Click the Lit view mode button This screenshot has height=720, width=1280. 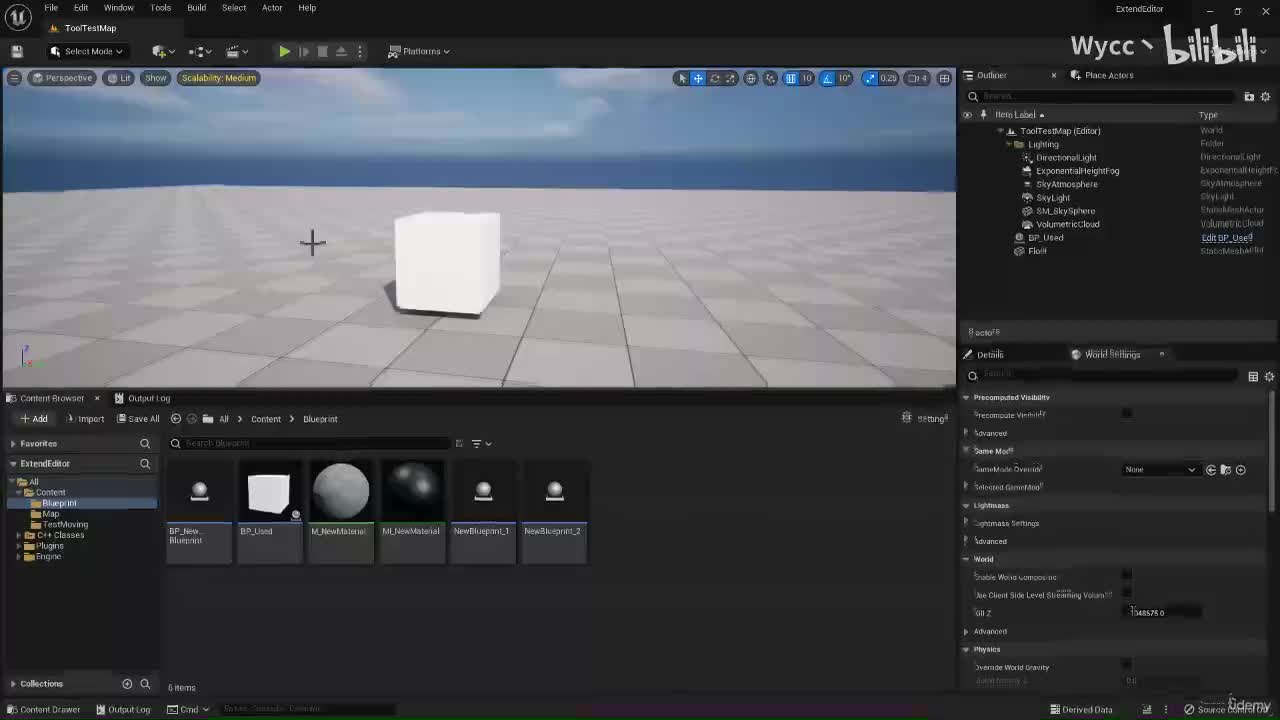(120, 78)
